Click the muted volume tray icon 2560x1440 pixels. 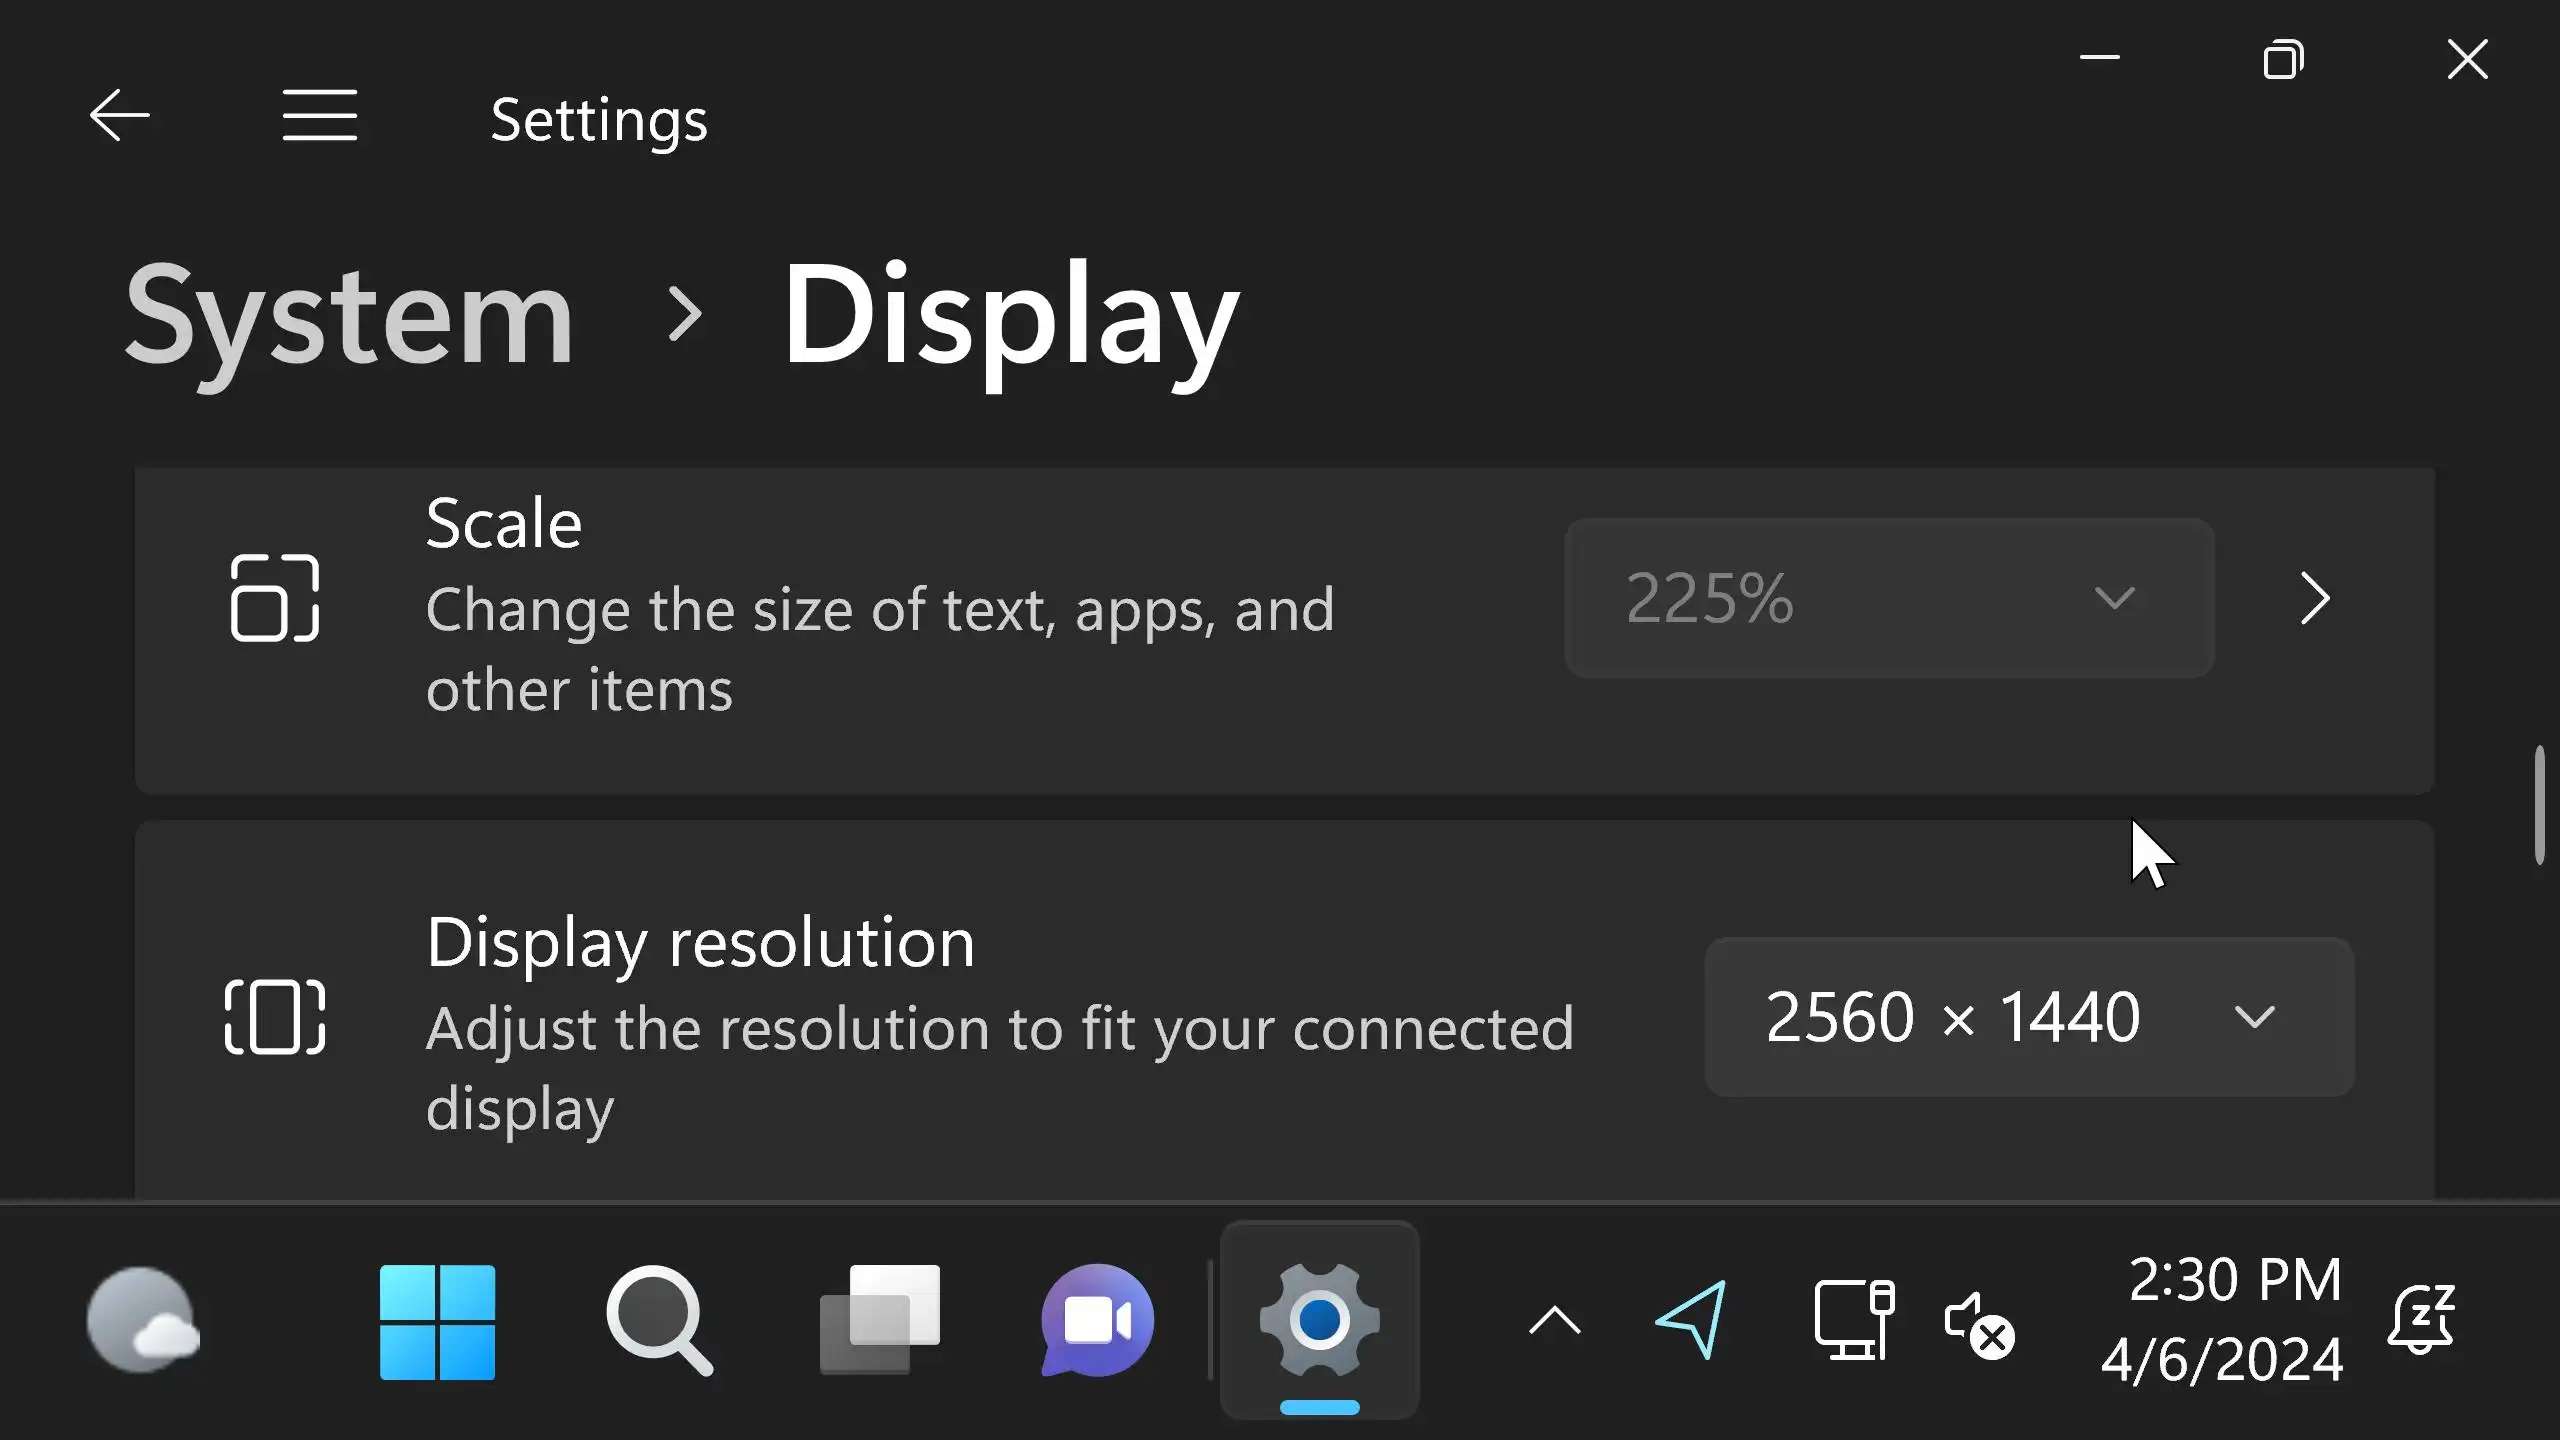(x=1978, y=1324)
